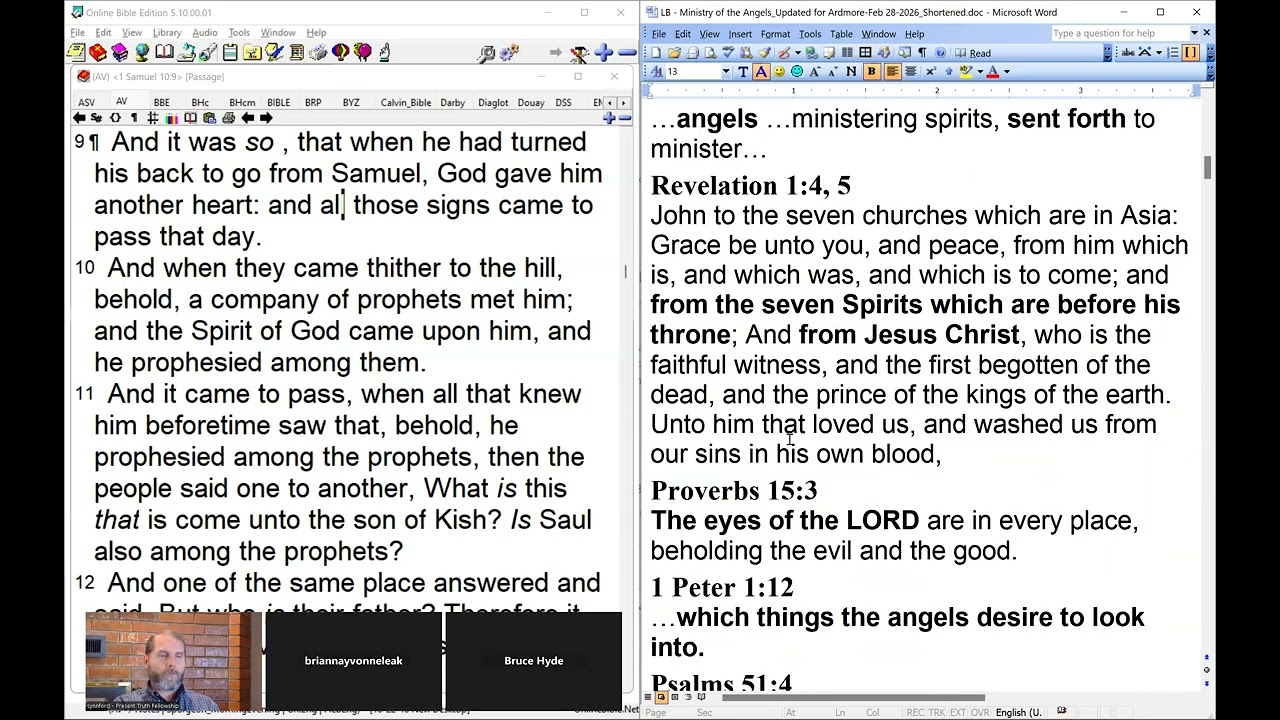Switch to the Calvin_Bible tab
The height and width of the screenshot is (720, 1280).
(406, 102)
